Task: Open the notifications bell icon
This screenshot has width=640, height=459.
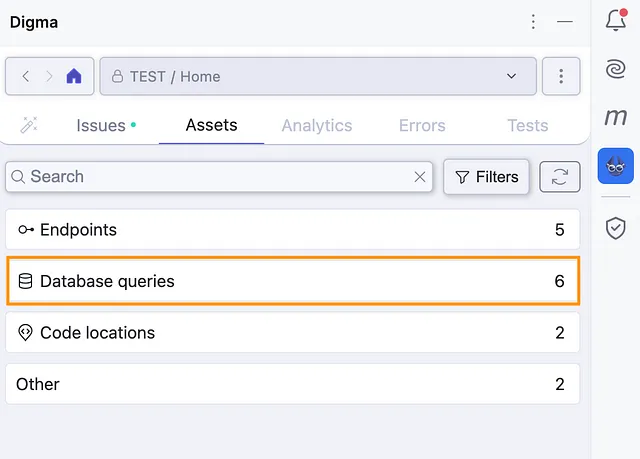Action: click(616, 20)
